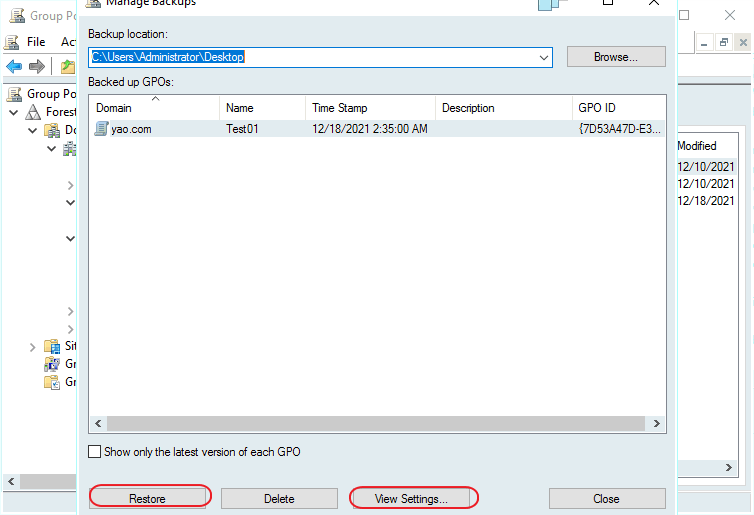Image resolution: width=754 pixels, height=515 pixels.
Task: Click the Group Policy Management title icon
Action: click(x=14, y=15)
